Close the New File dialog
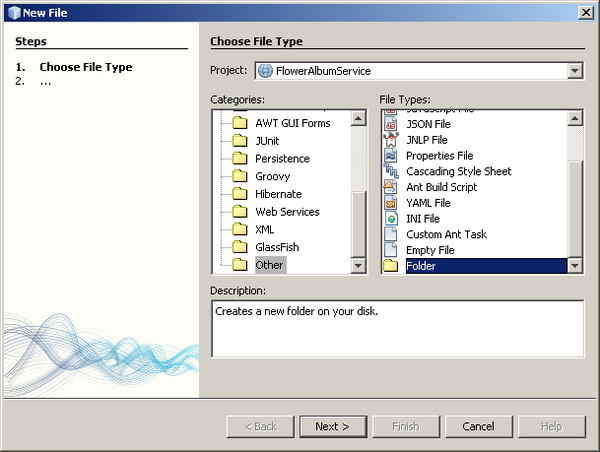The image size is (600, 452). (x=584, y=12)
